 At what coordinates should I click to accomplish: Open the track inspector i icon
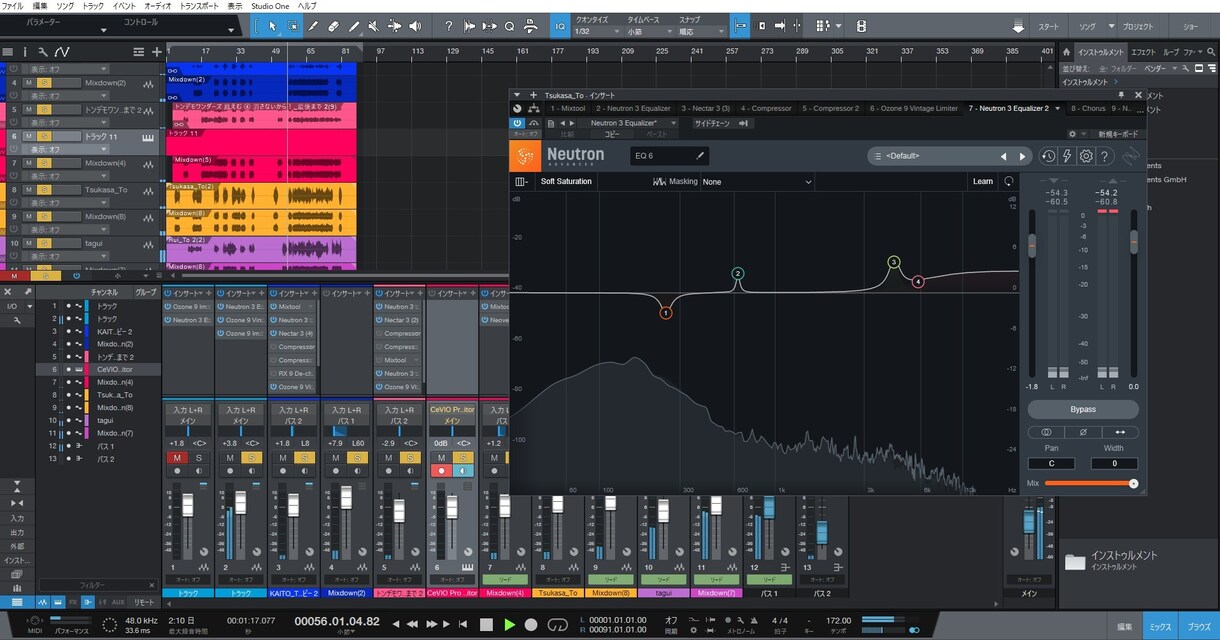click(27, 51)
